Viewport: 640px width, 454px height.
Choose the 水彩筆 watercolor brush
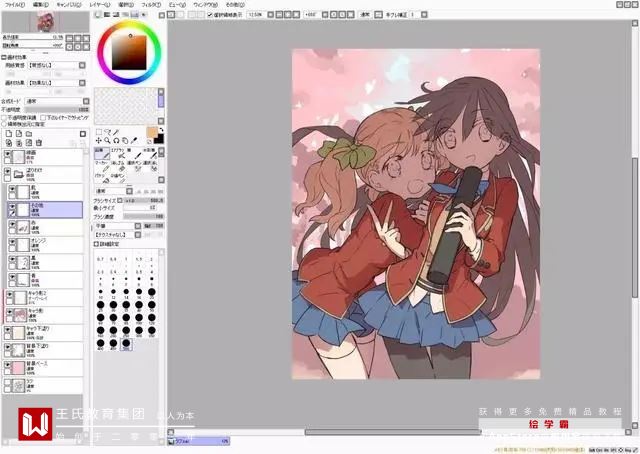point(149,153)
